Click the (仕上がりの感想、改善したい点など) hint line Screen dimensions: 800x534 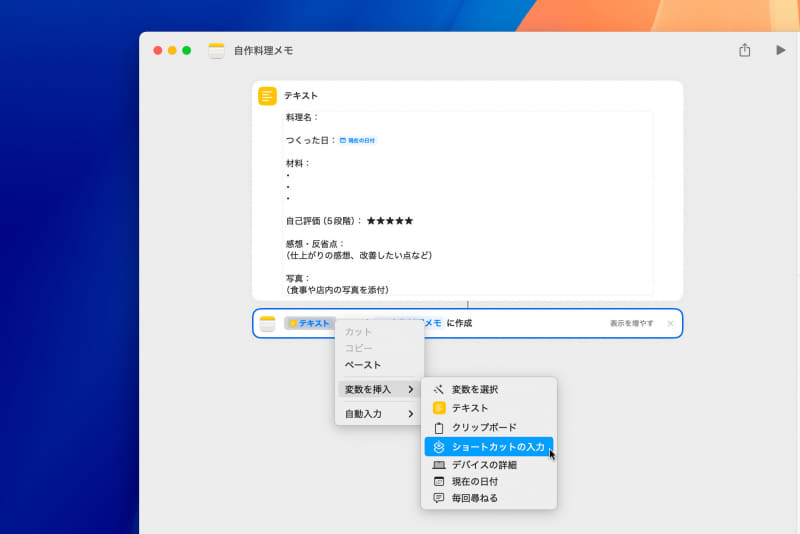click(x=359, y=255)
